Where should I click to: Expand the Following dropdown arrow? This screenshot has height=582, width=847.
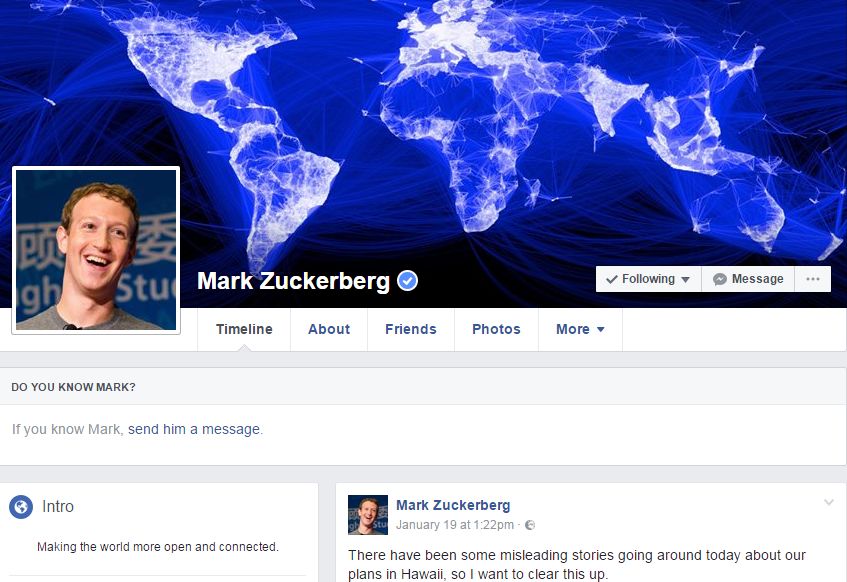pos(685,279)
